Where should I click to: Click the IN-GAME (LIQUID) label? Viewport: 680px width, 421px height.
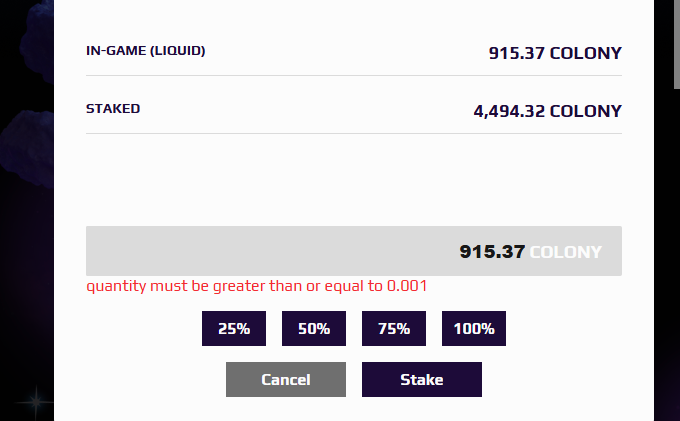(146, 51)
